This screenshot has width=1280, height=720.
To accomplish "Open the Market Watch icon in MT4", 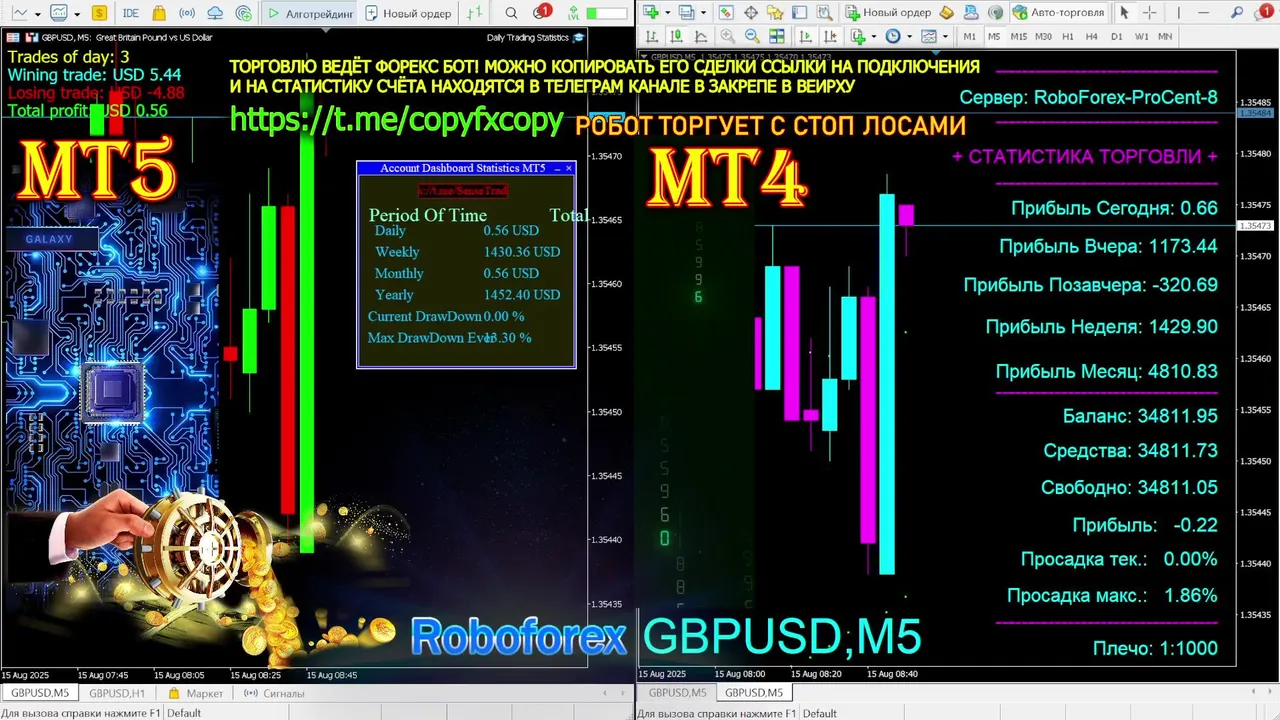I will point(726,13).
